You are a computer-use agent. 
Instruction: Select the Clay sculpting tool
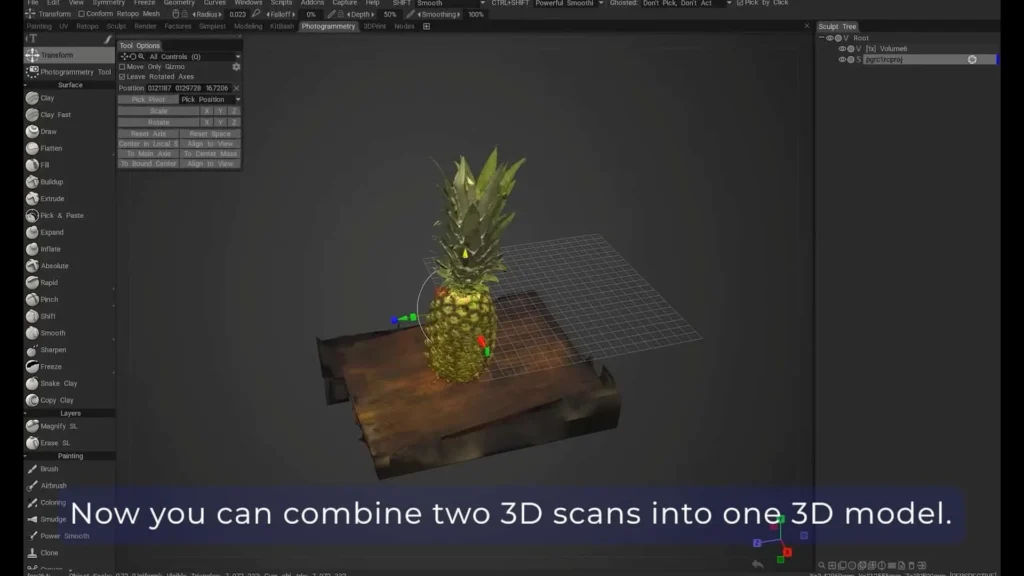tap(45, 98)
